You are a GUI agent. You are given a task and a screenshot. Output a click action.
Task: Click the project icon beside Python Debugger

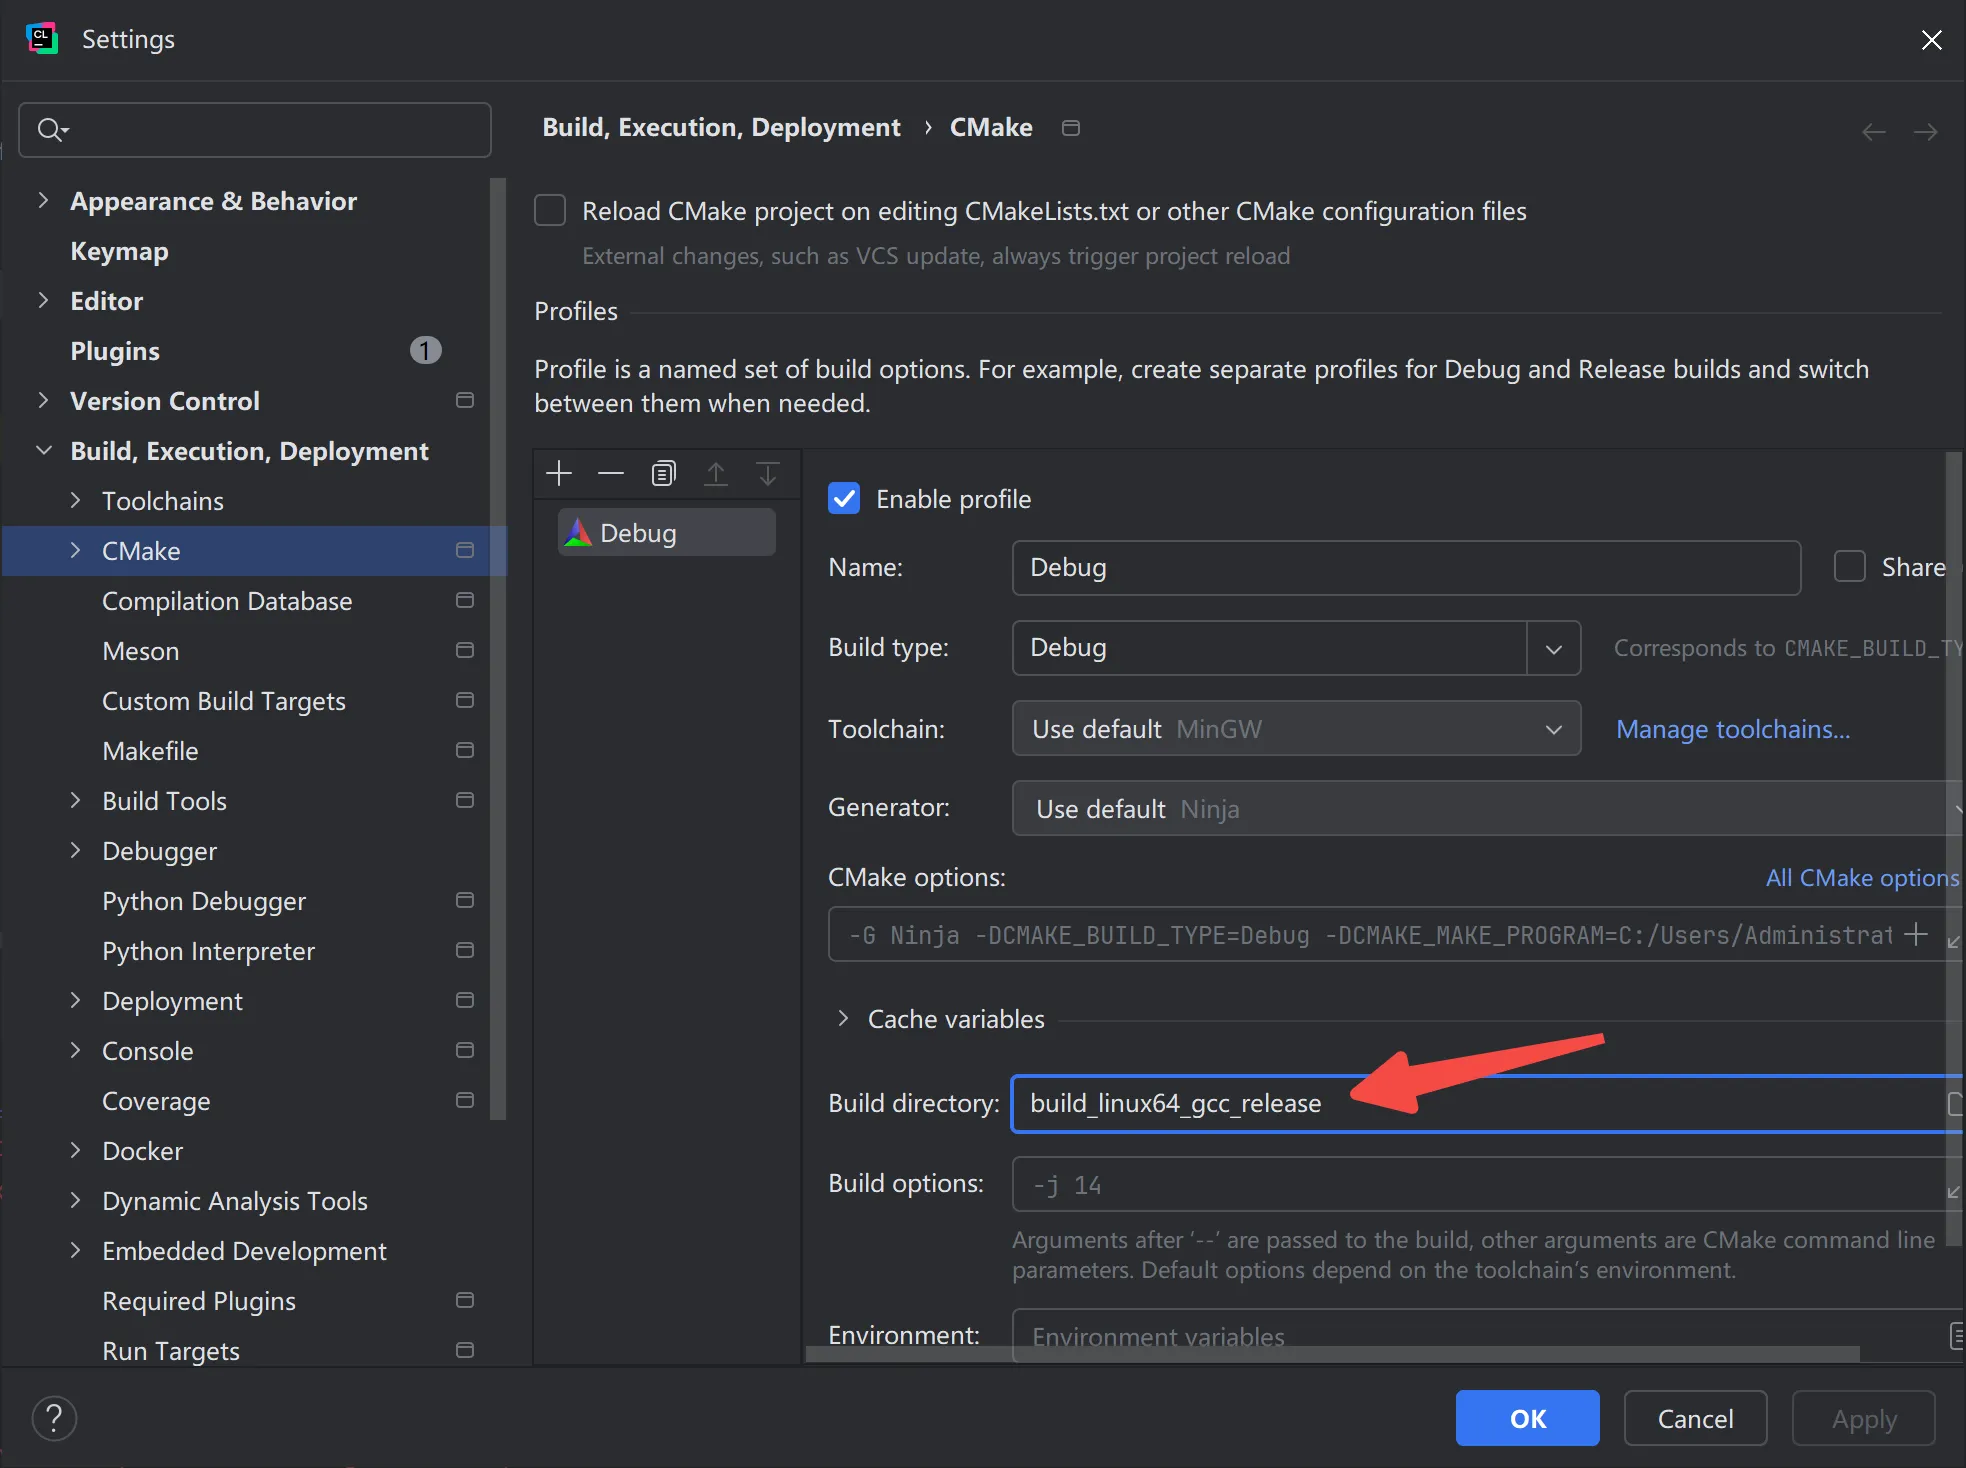(465, 900)
